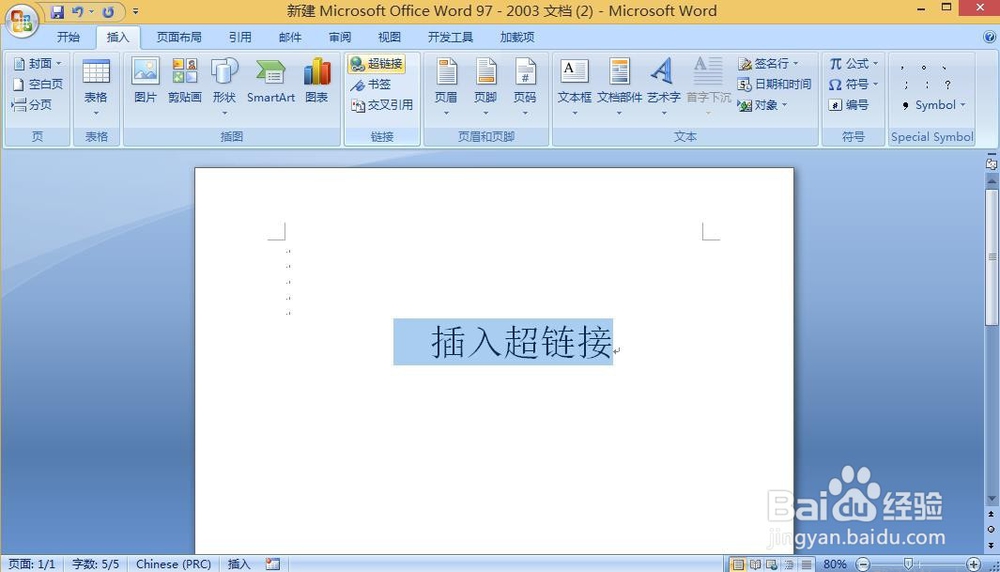Open the Office button menu
The image size is (1000, 572).
[x=21, y=20]
